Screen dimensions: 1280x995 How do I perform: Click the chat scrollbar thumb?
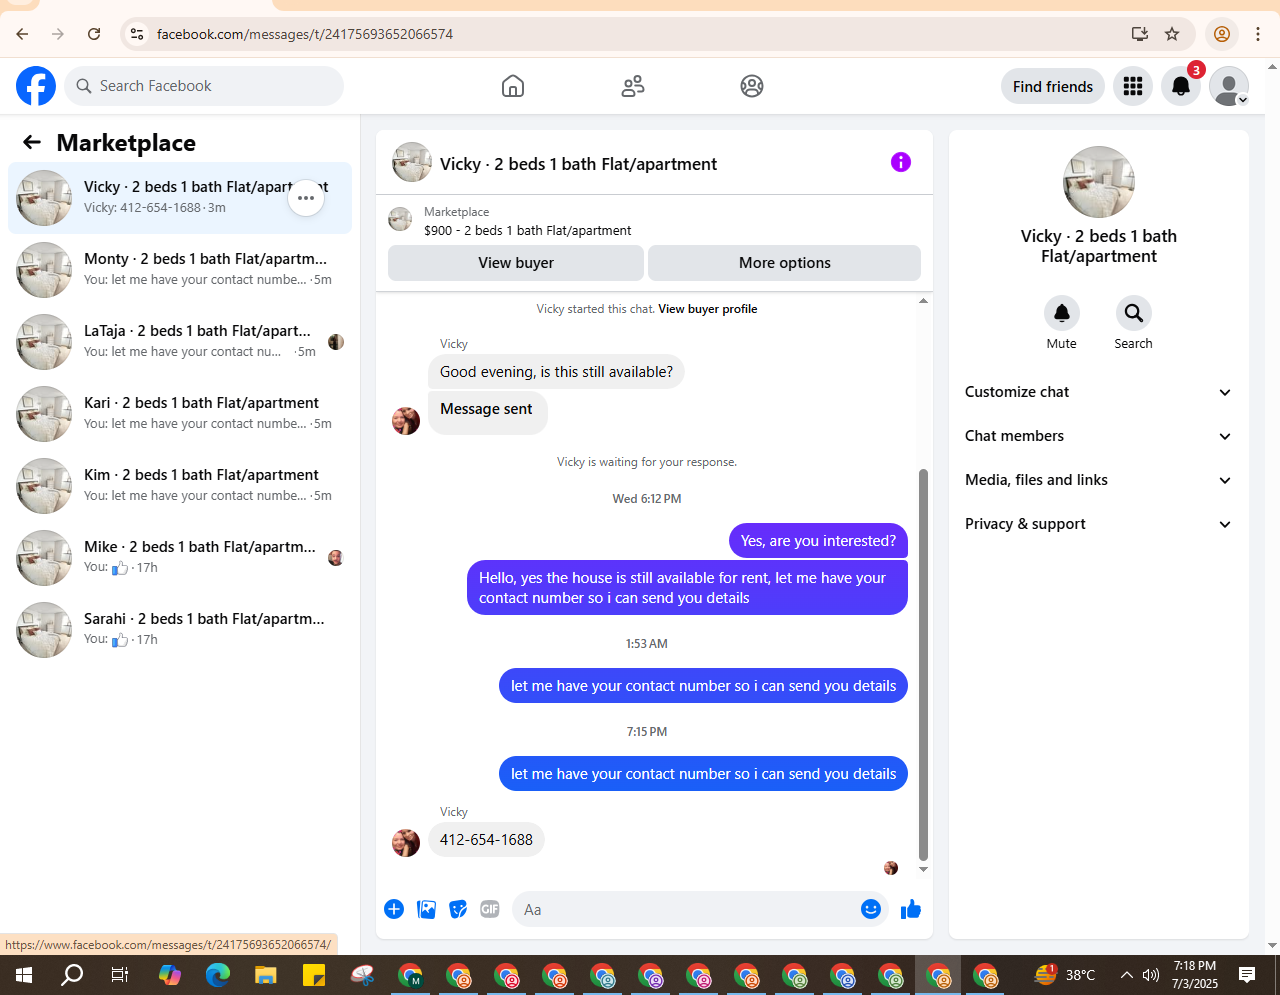coord(923,664)
